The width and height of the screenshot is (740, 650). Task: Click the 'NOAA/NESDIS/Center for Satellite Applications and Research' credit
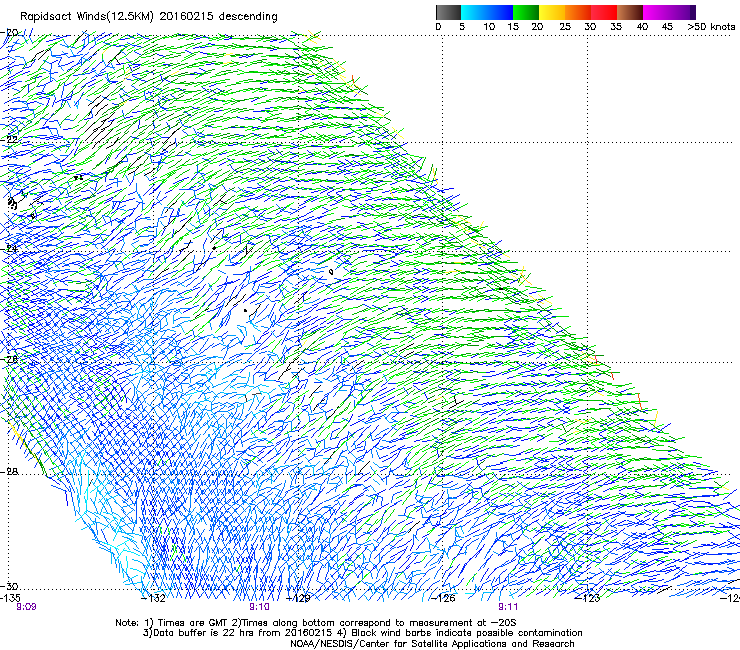432,644
